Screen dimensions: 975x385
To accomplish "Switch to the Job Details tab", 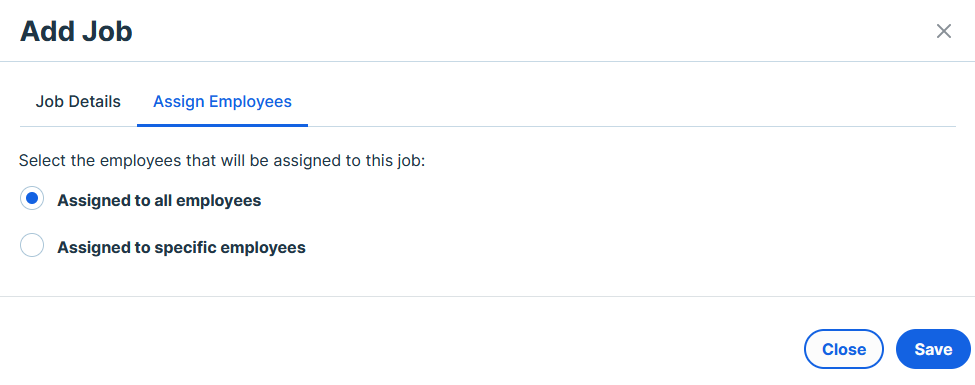I will click(x=78, y=101).
